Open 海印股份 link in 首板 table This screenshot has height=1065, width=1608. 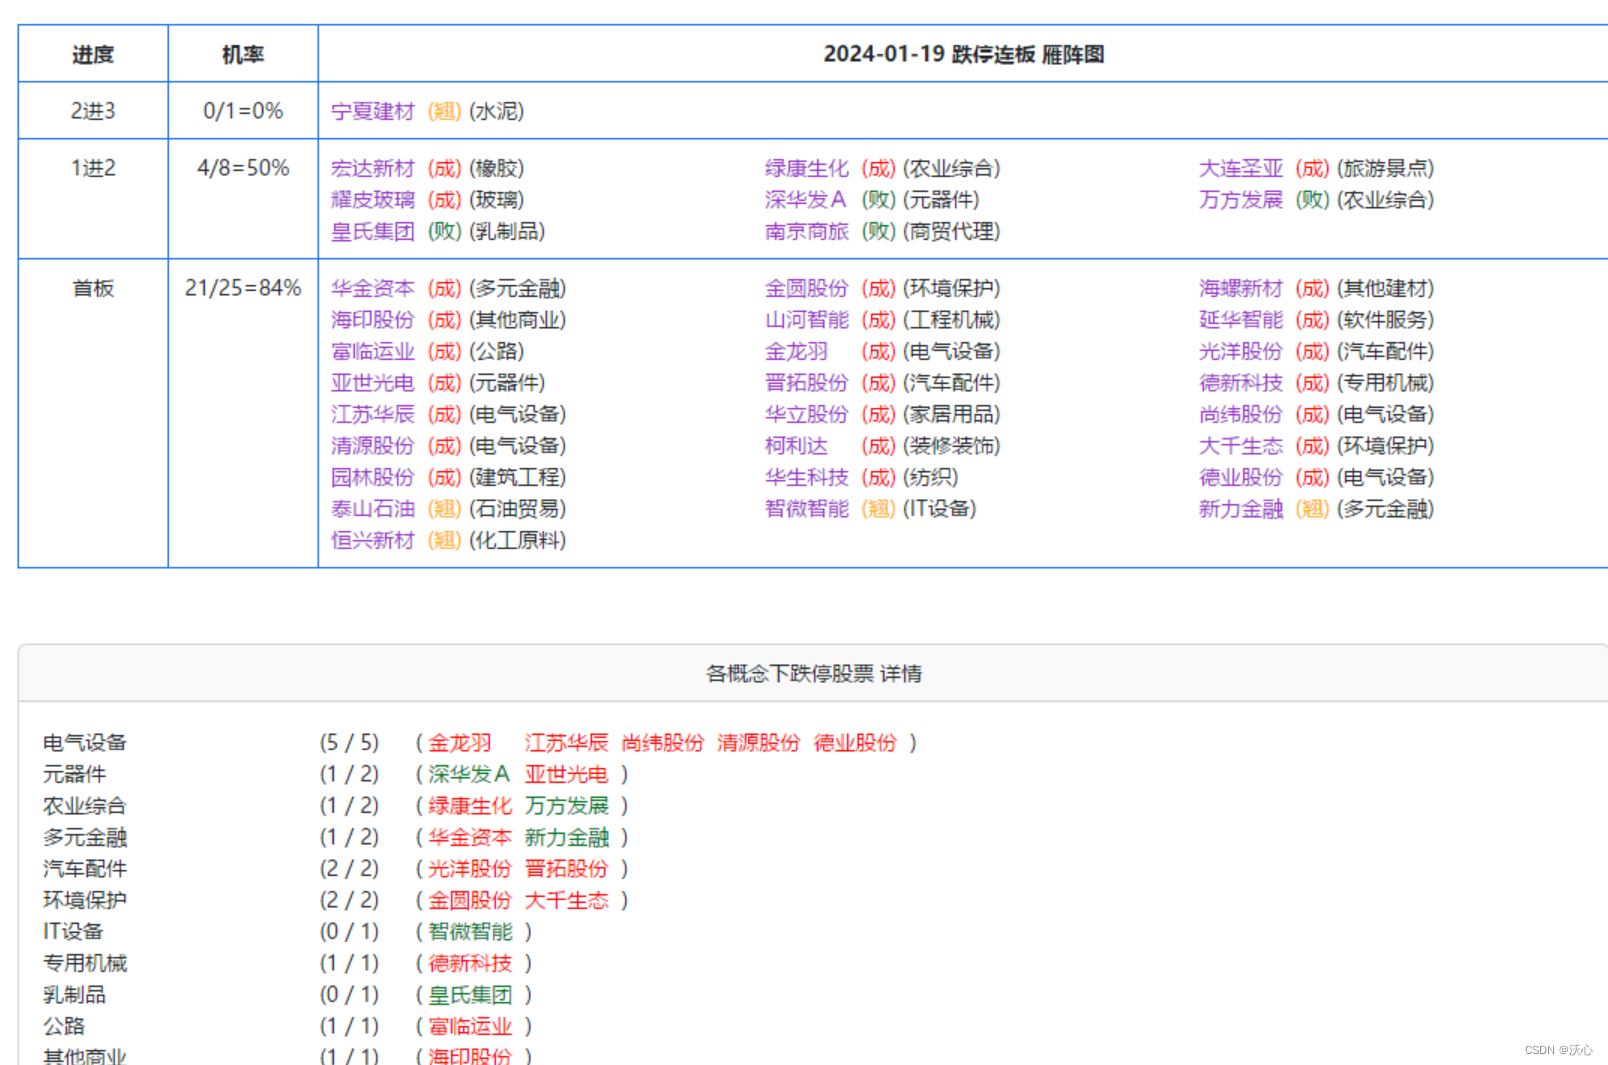(x=372, y=320)
